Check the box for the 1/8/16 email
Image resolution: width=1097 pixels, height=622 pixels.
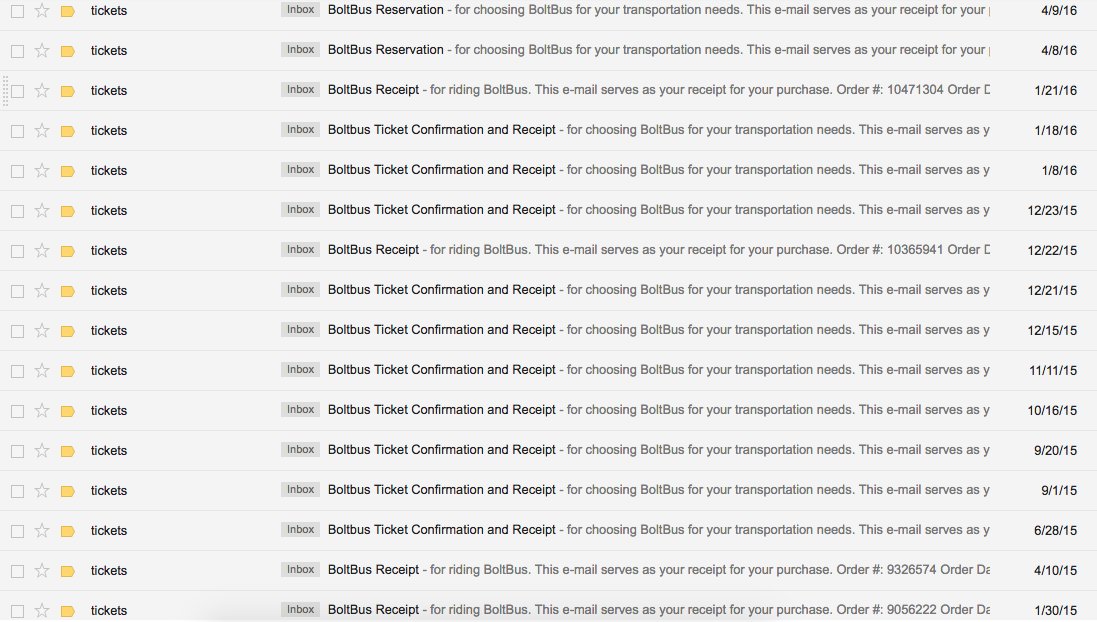click(17, 171)
